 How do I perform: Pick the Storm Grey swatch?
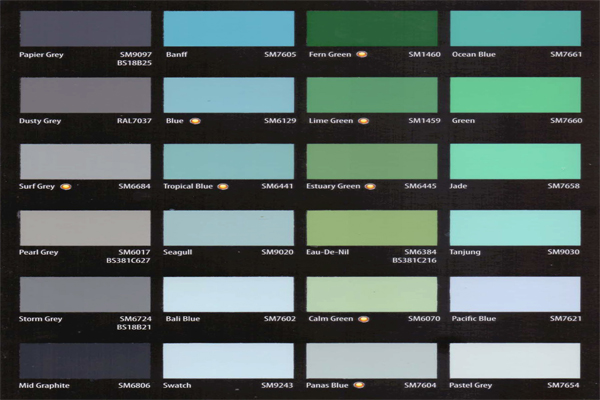coord(85,294)
